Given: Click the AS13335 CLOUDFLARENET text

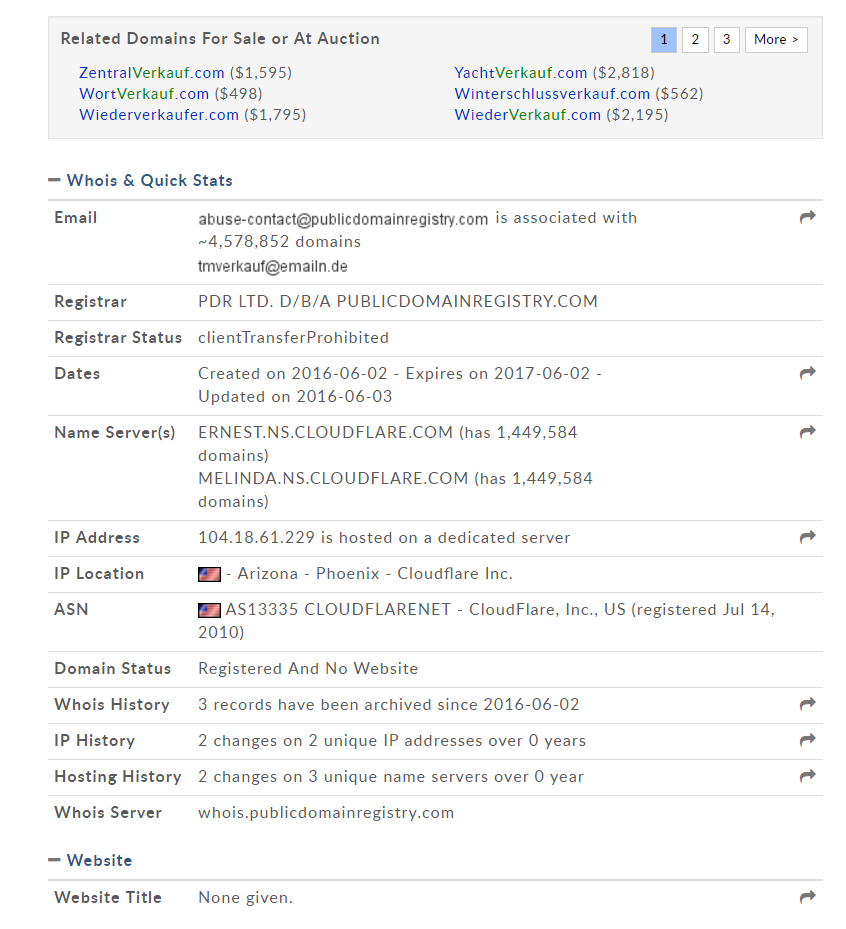Looking at the screenshot, I should (x=338, y=610).
